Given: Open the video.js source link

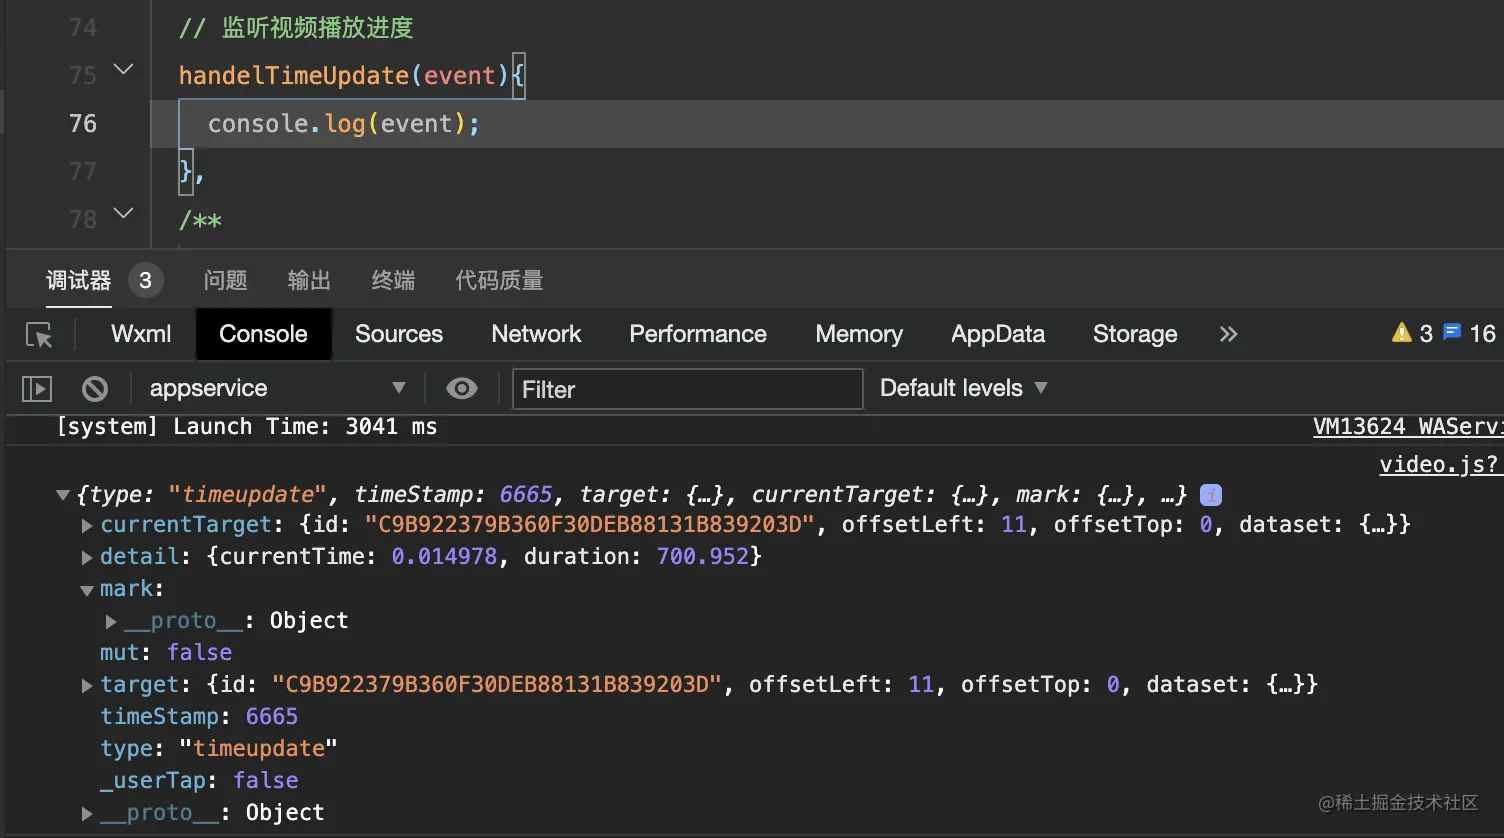Looking at the screenshot, I should (x=1438, y=464).
